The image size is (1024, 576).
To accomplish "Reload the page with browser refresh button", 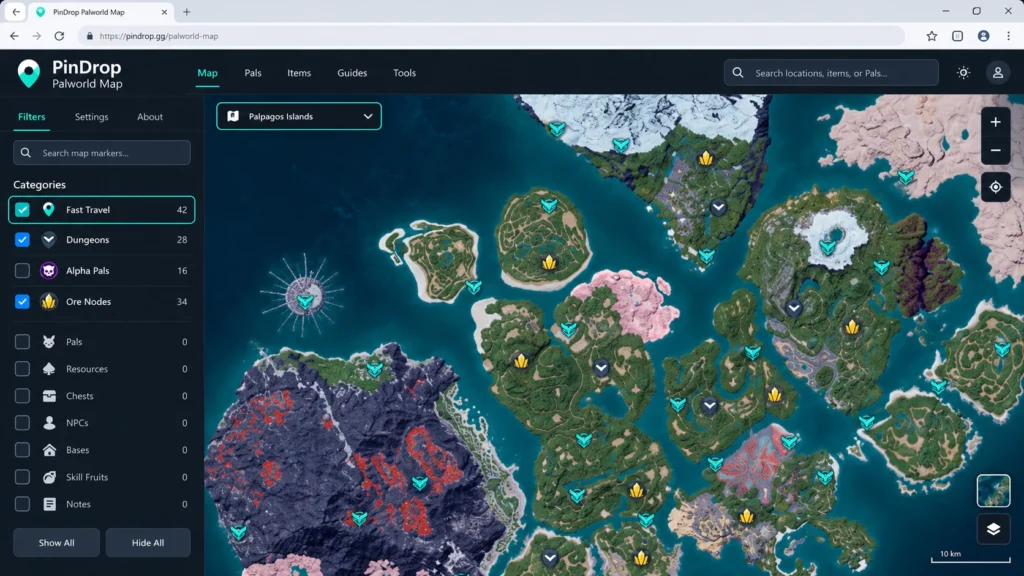I will [x=59, y=36].
